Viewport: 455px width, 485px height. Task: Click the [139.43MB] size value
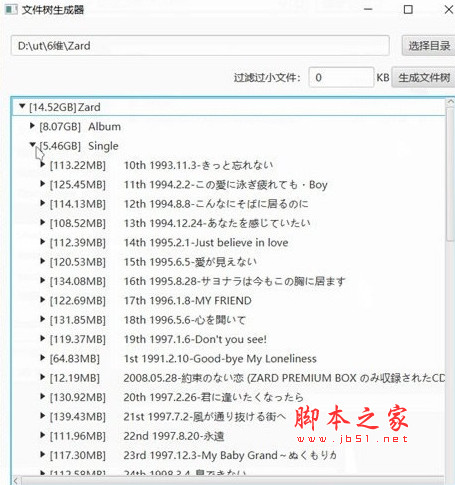pyautogui.click(x=78, y=416)
